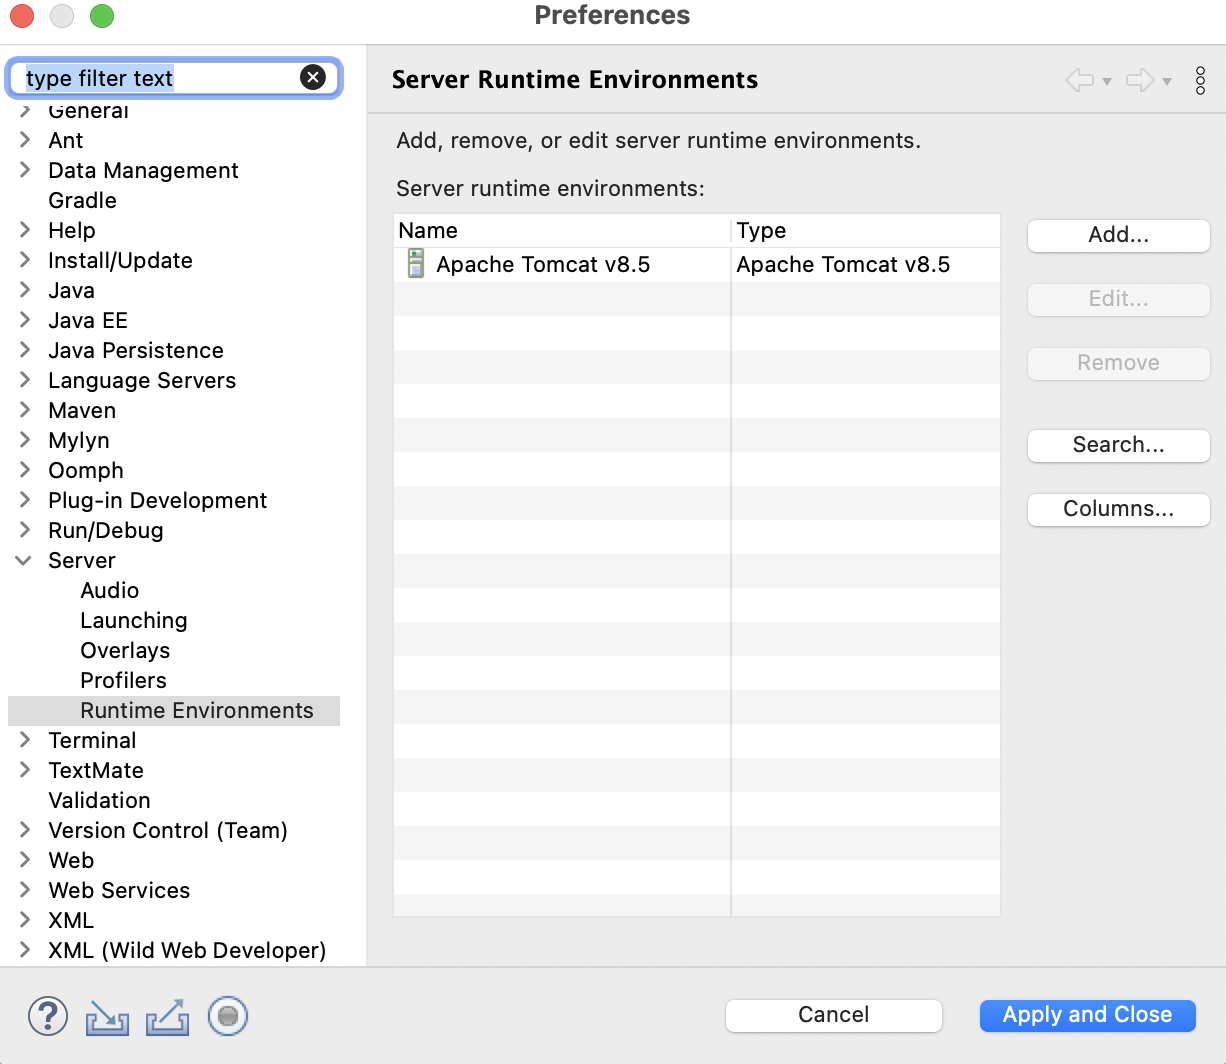Viewport: 1226px width, 1064px height.
Task: Select Launching under Server
Action: pos(134,620)
